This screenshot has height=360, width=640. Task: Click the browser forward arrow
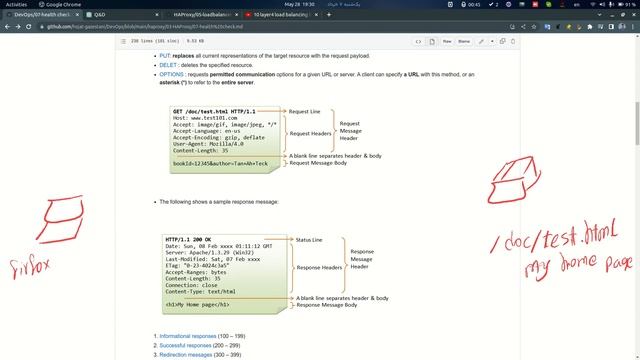18,27
